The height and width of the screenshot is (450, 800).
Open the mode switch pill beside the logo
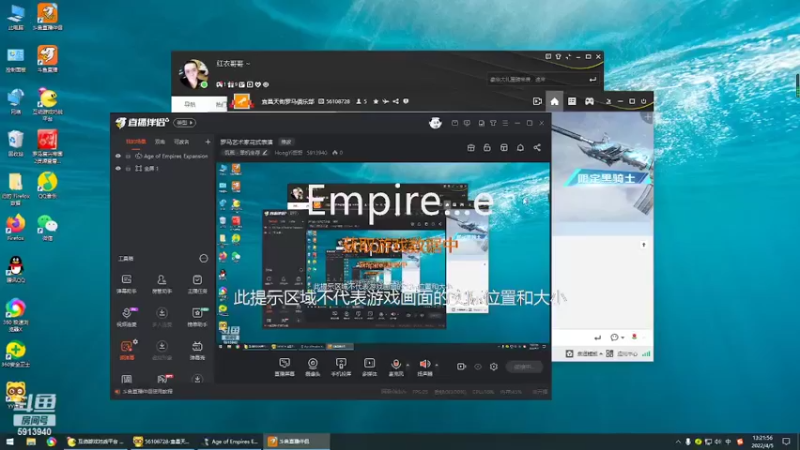coord(184,122)
